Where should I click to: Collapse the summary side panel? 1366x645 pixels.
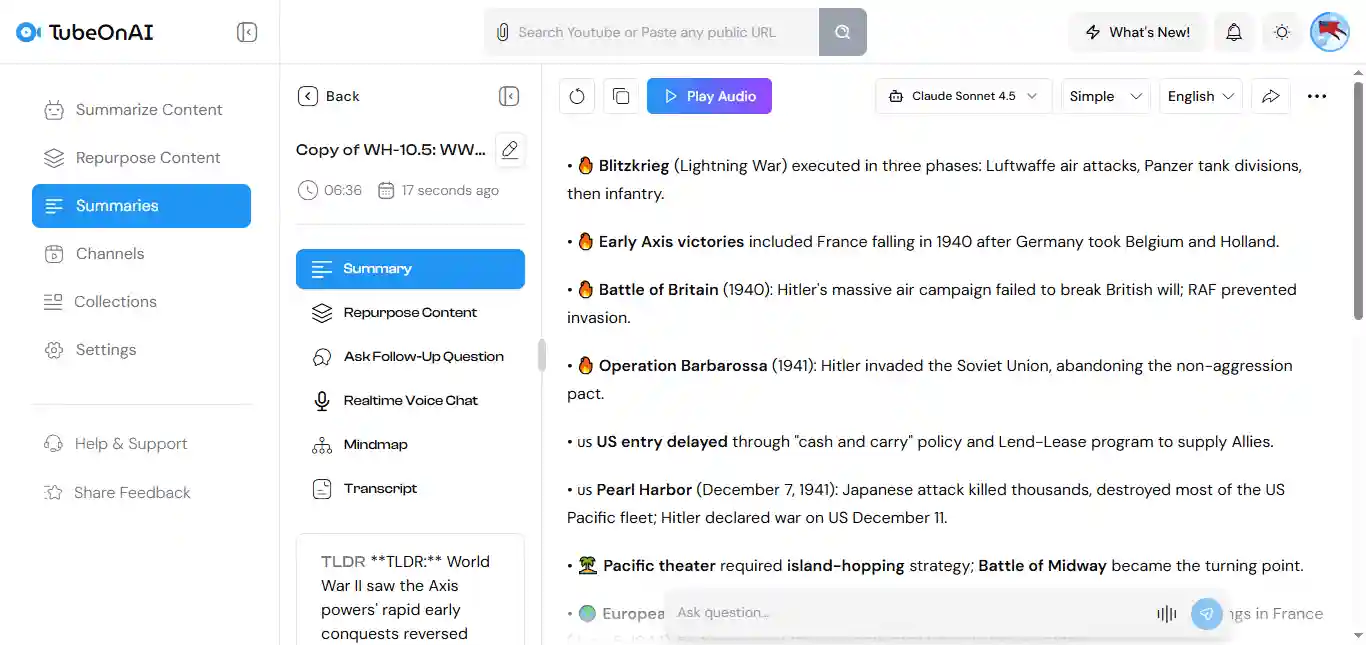pyautogui.click(x=509, y=96)
